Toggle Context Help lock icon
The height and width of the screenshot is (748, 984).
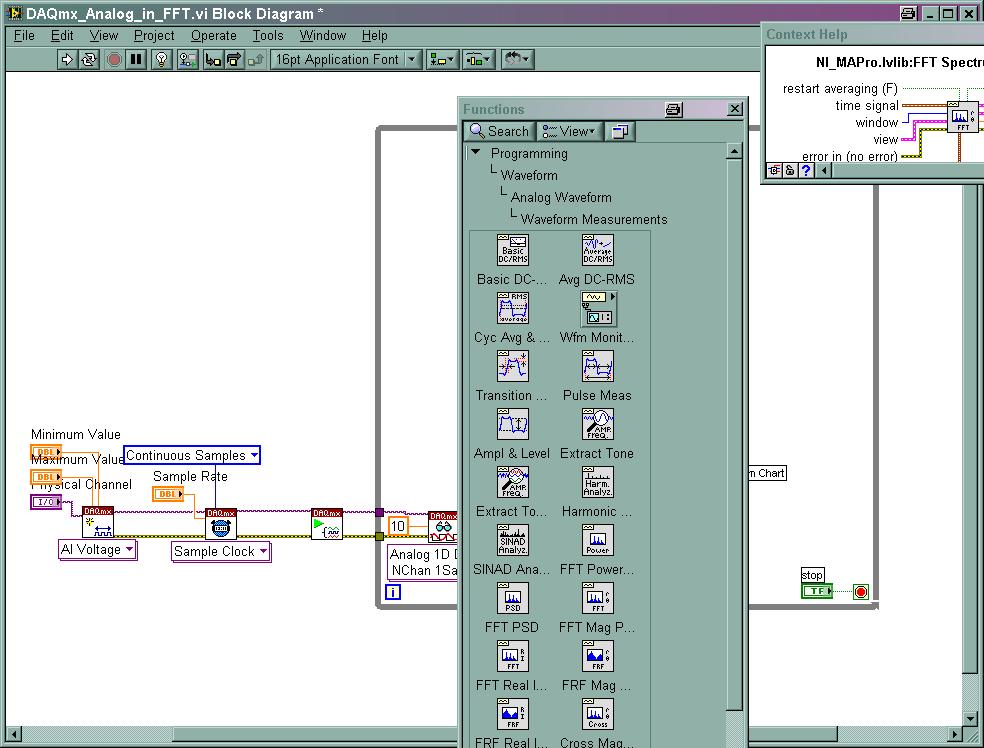(x=790, y=170)
